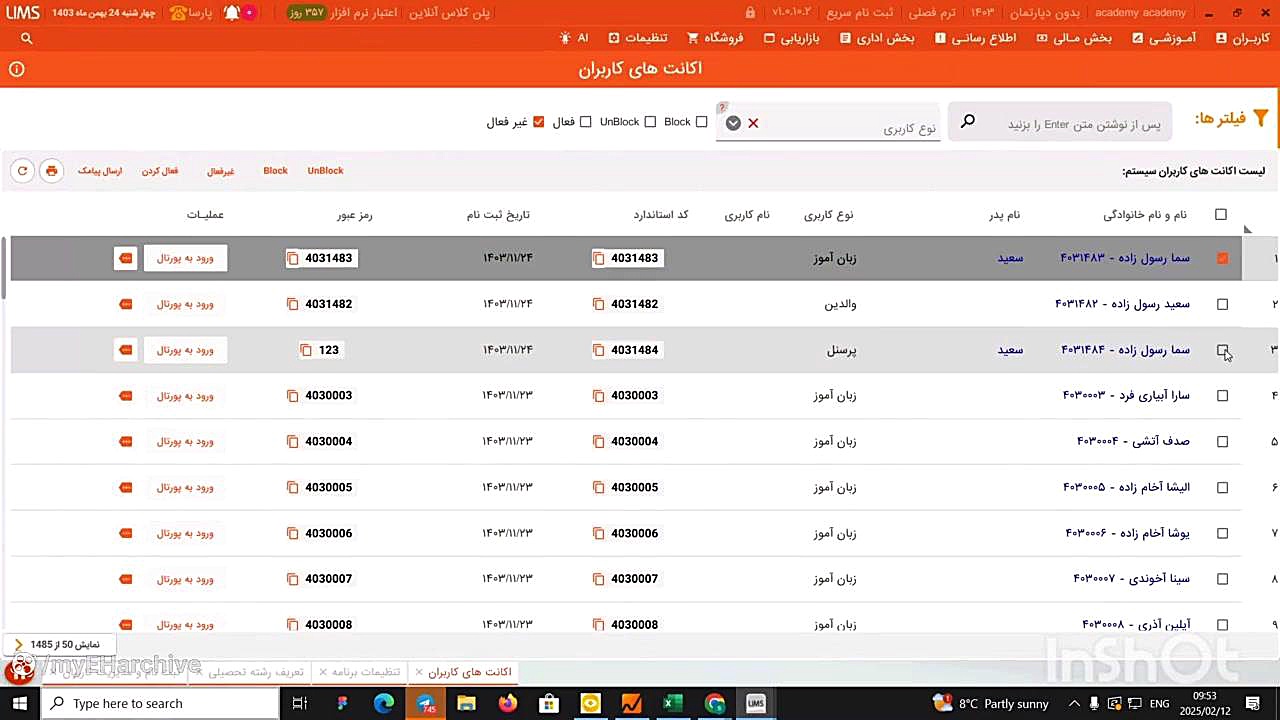Screen dimensions: 1280x720
Task: Click the Windows Type here to search box
Action: [x=160, y=704]
